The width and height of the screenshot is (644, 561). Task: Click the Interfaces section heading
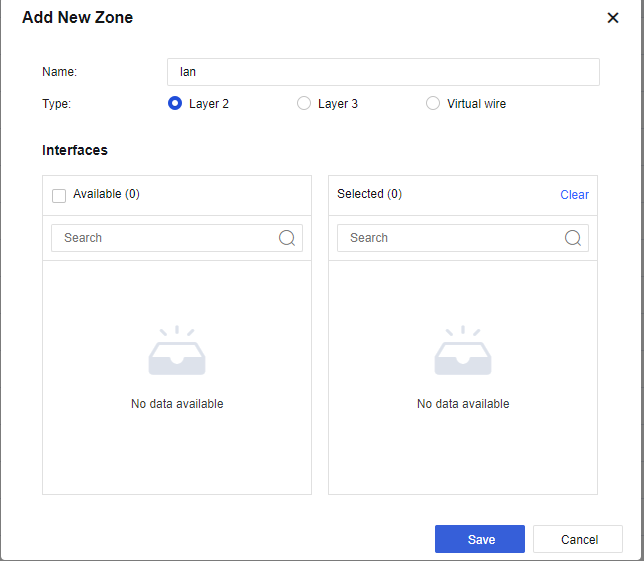(x=75, y=150)
